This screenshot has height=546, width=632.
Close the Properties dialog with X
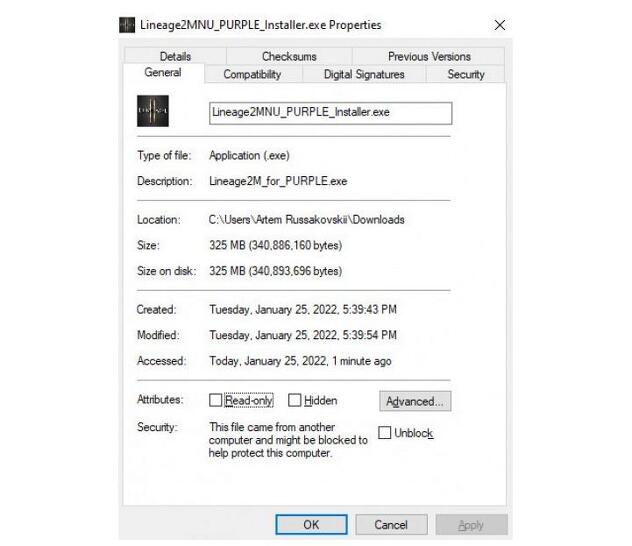coord(499,24)
